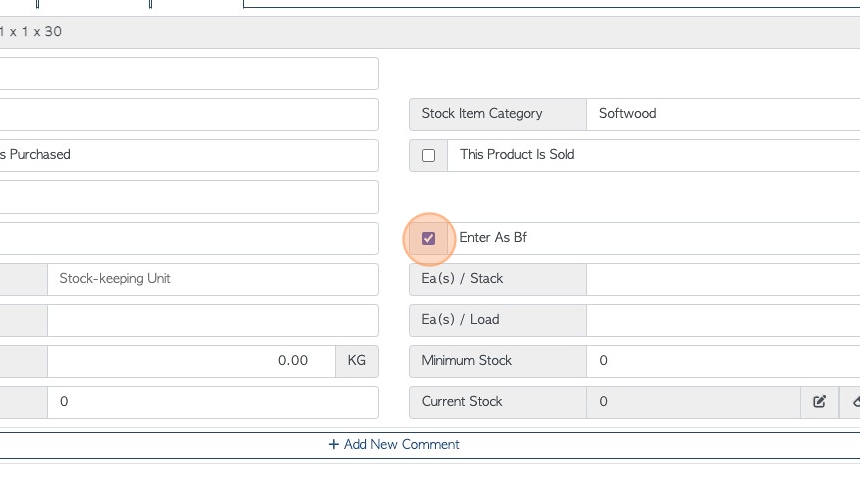Select the 1 x 1 x 30 header row
860x481 pixels.
point(430,32)
